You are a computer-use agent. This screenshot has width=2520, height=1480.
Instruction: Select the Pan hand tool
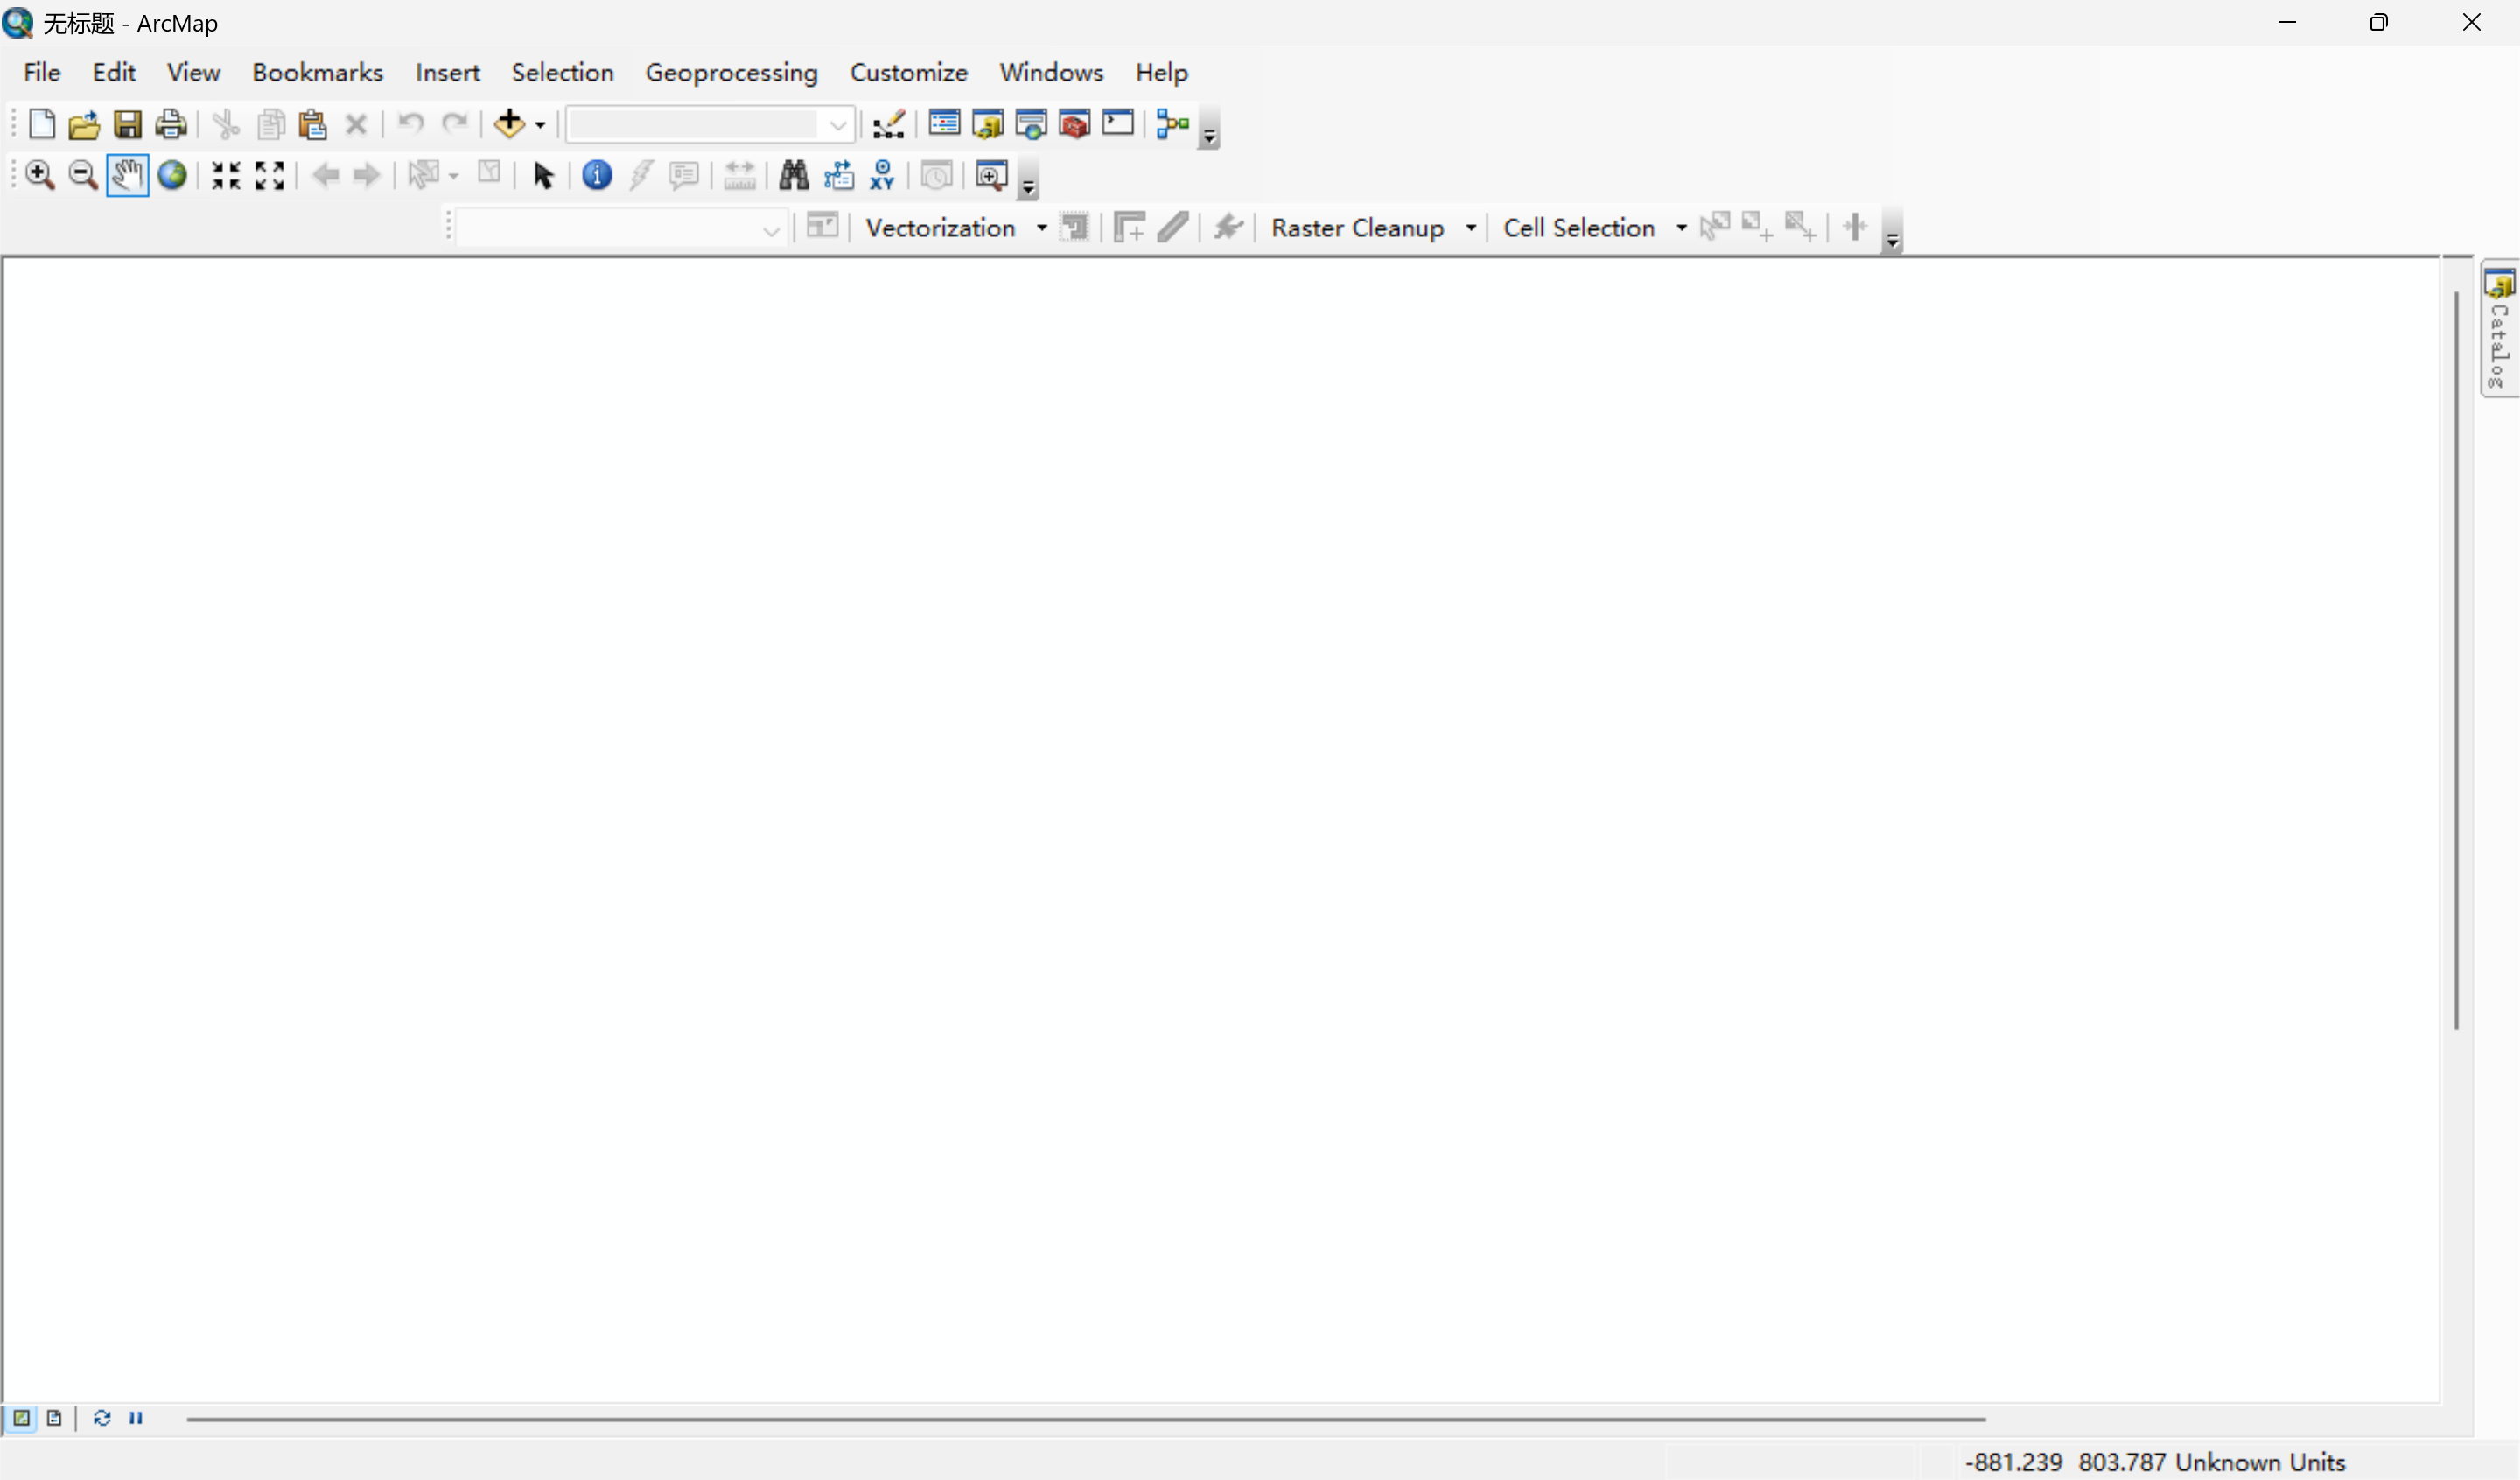click(x=127, y=176)
